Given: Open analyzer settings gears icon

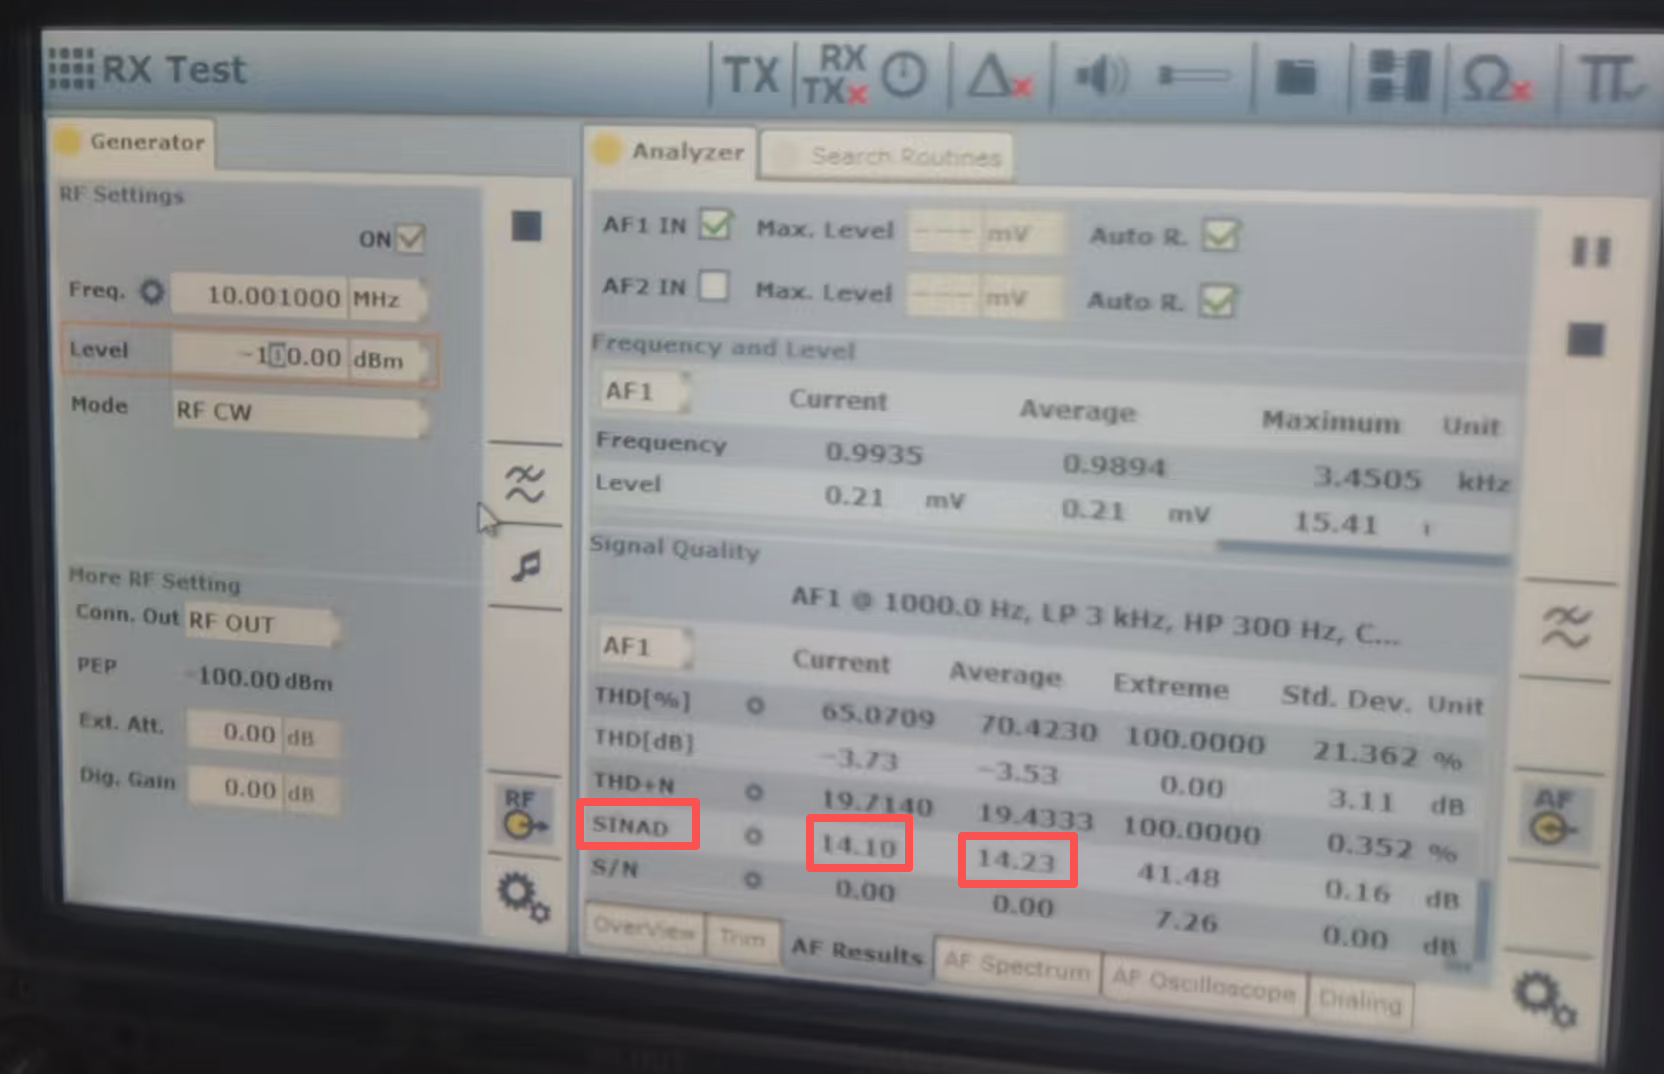Looking at the screenshot, I should (1544, 1000).
